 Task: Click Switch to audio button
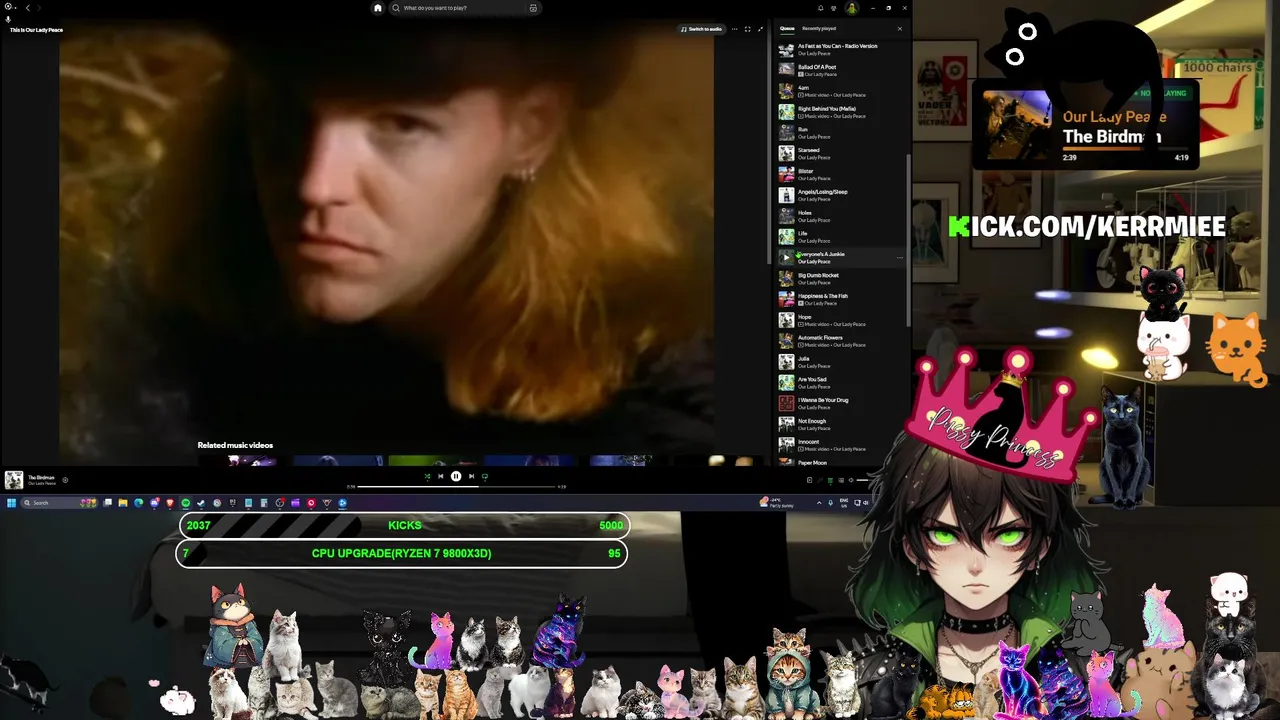[701, 29]
